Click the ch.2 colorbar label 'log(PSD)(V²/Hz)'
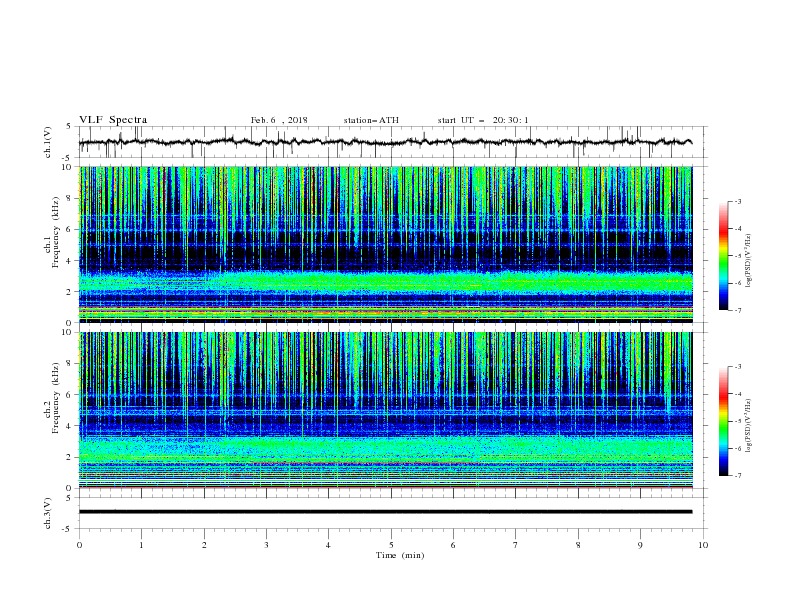Screen dimensions: 792x612 (x=749, y=426)
